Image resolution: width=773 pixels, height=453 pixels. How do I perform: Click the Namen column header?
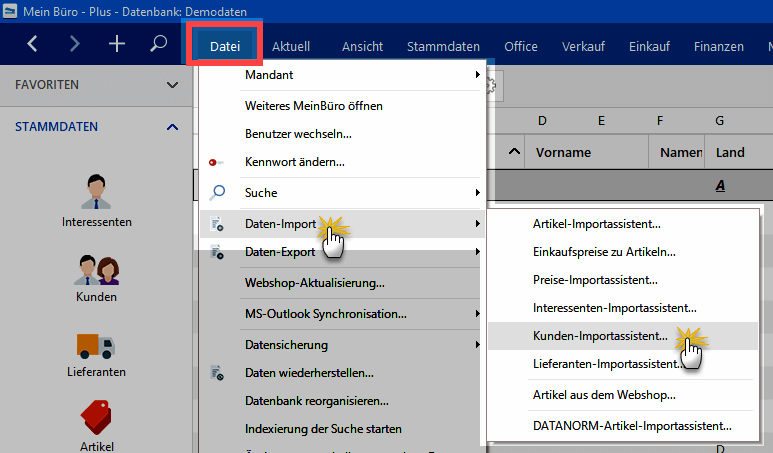point(677,152)
